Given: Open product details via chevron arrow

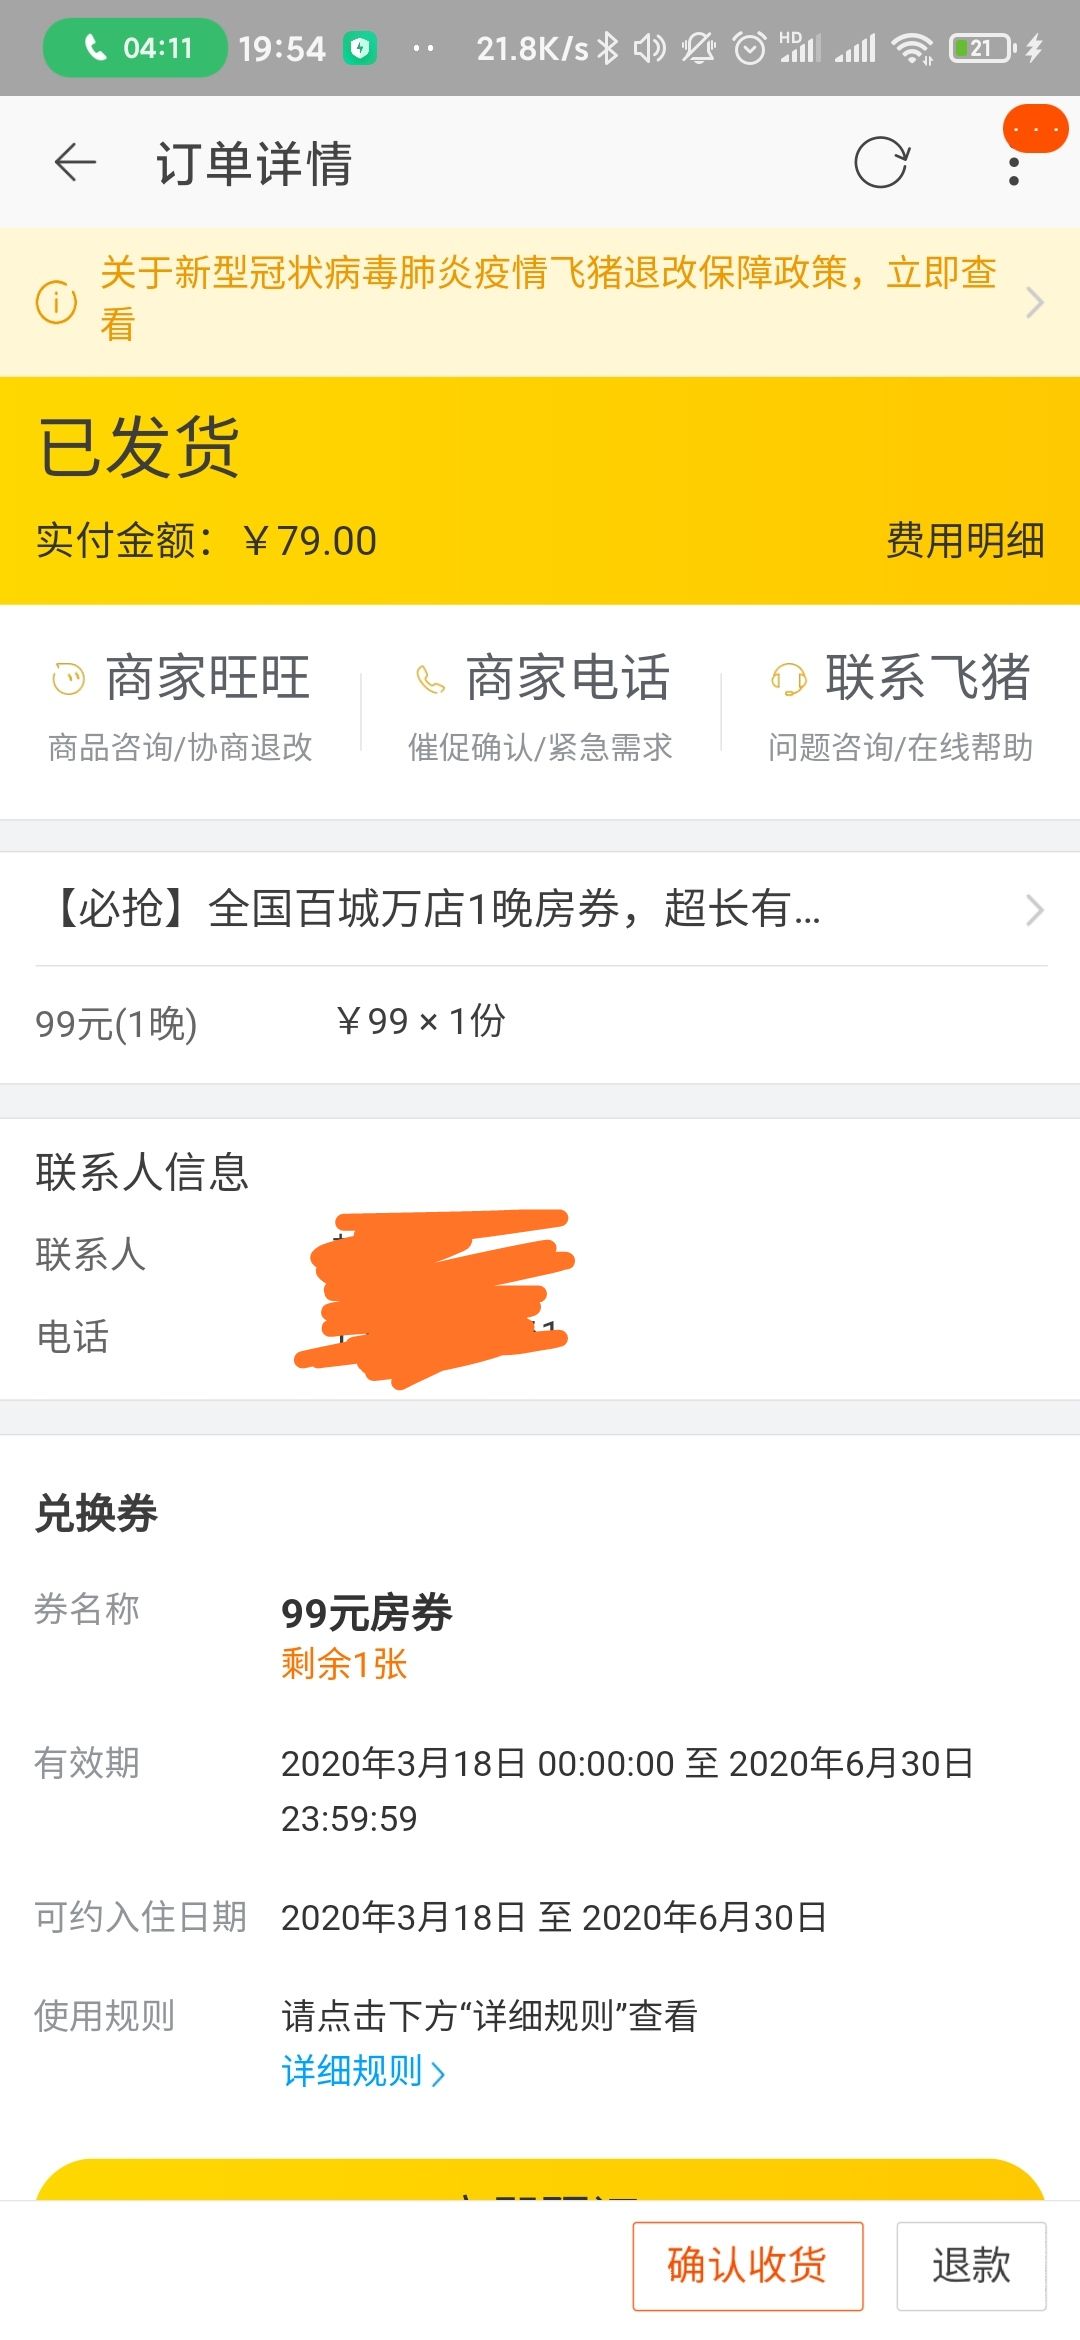Looking at the screenshot, I should (1034, 910).
